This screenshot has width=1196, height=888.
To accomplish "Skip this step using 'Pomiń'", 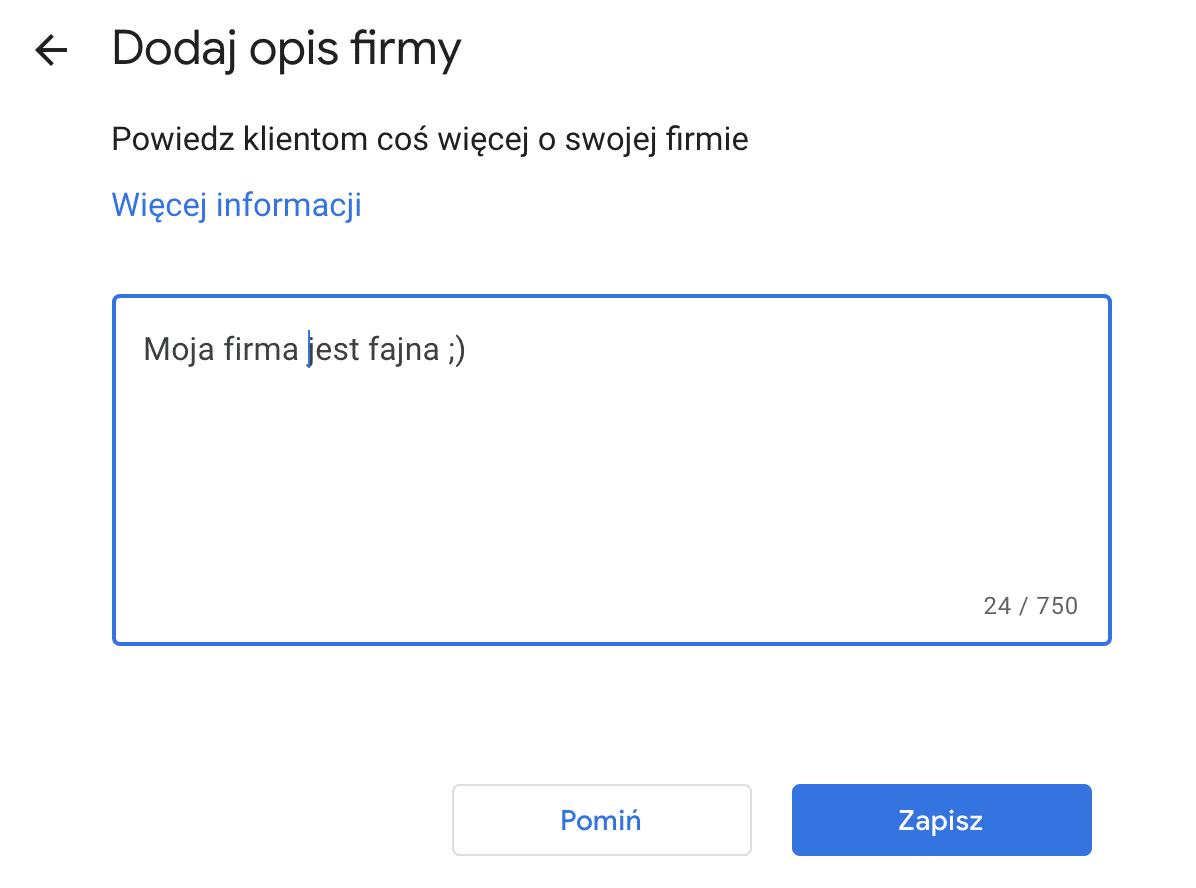I will [x=601, y=819].
